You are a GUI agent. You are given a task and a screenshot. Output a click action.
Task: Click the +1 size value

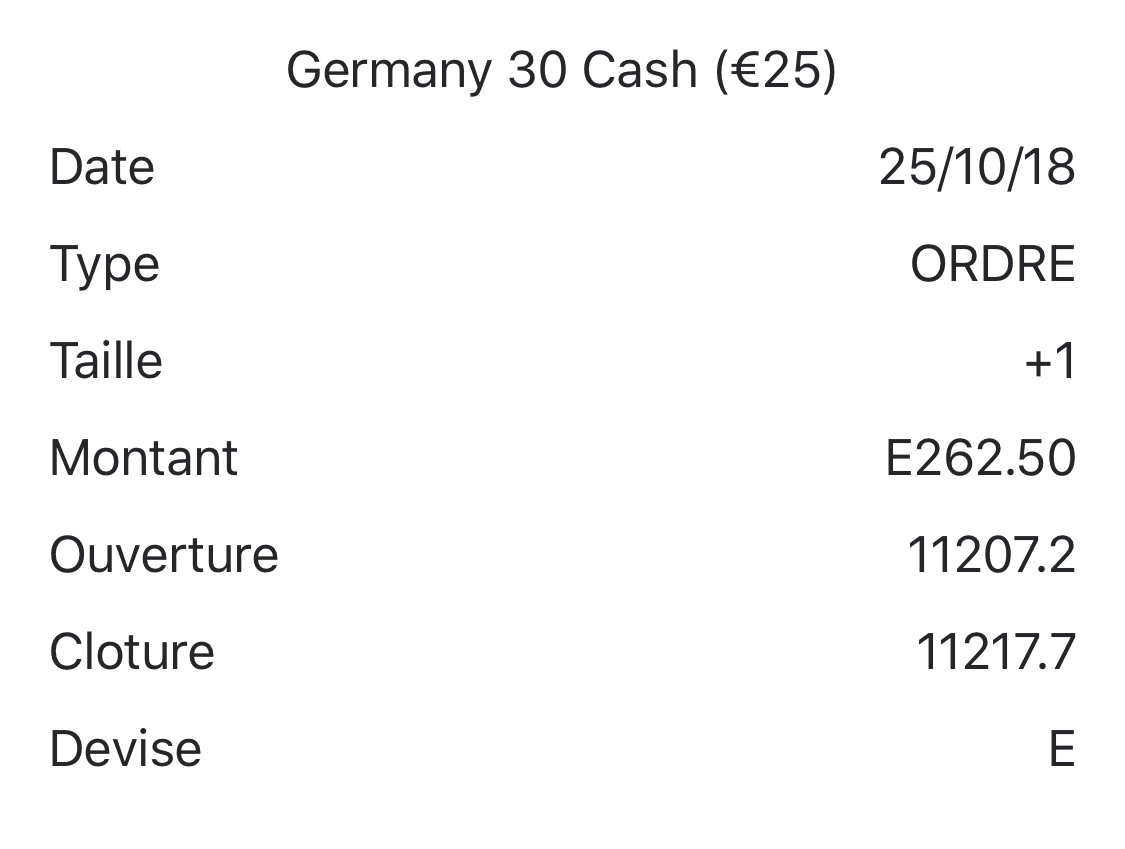(x=1049, y=362)
